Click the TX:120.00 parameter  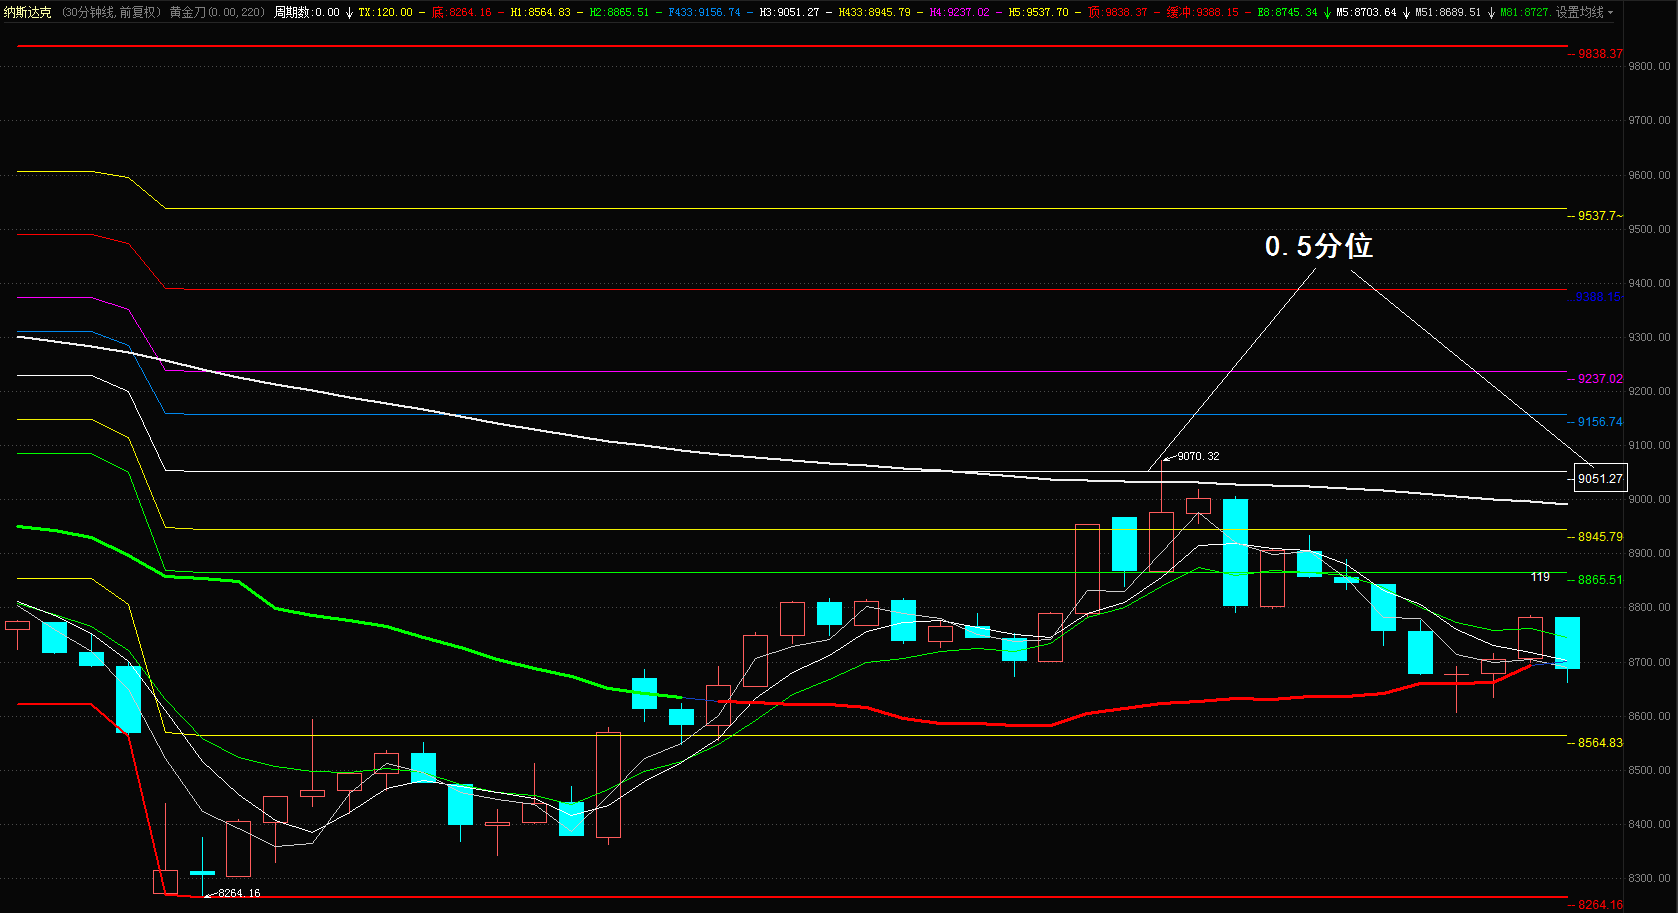[386, 12]
